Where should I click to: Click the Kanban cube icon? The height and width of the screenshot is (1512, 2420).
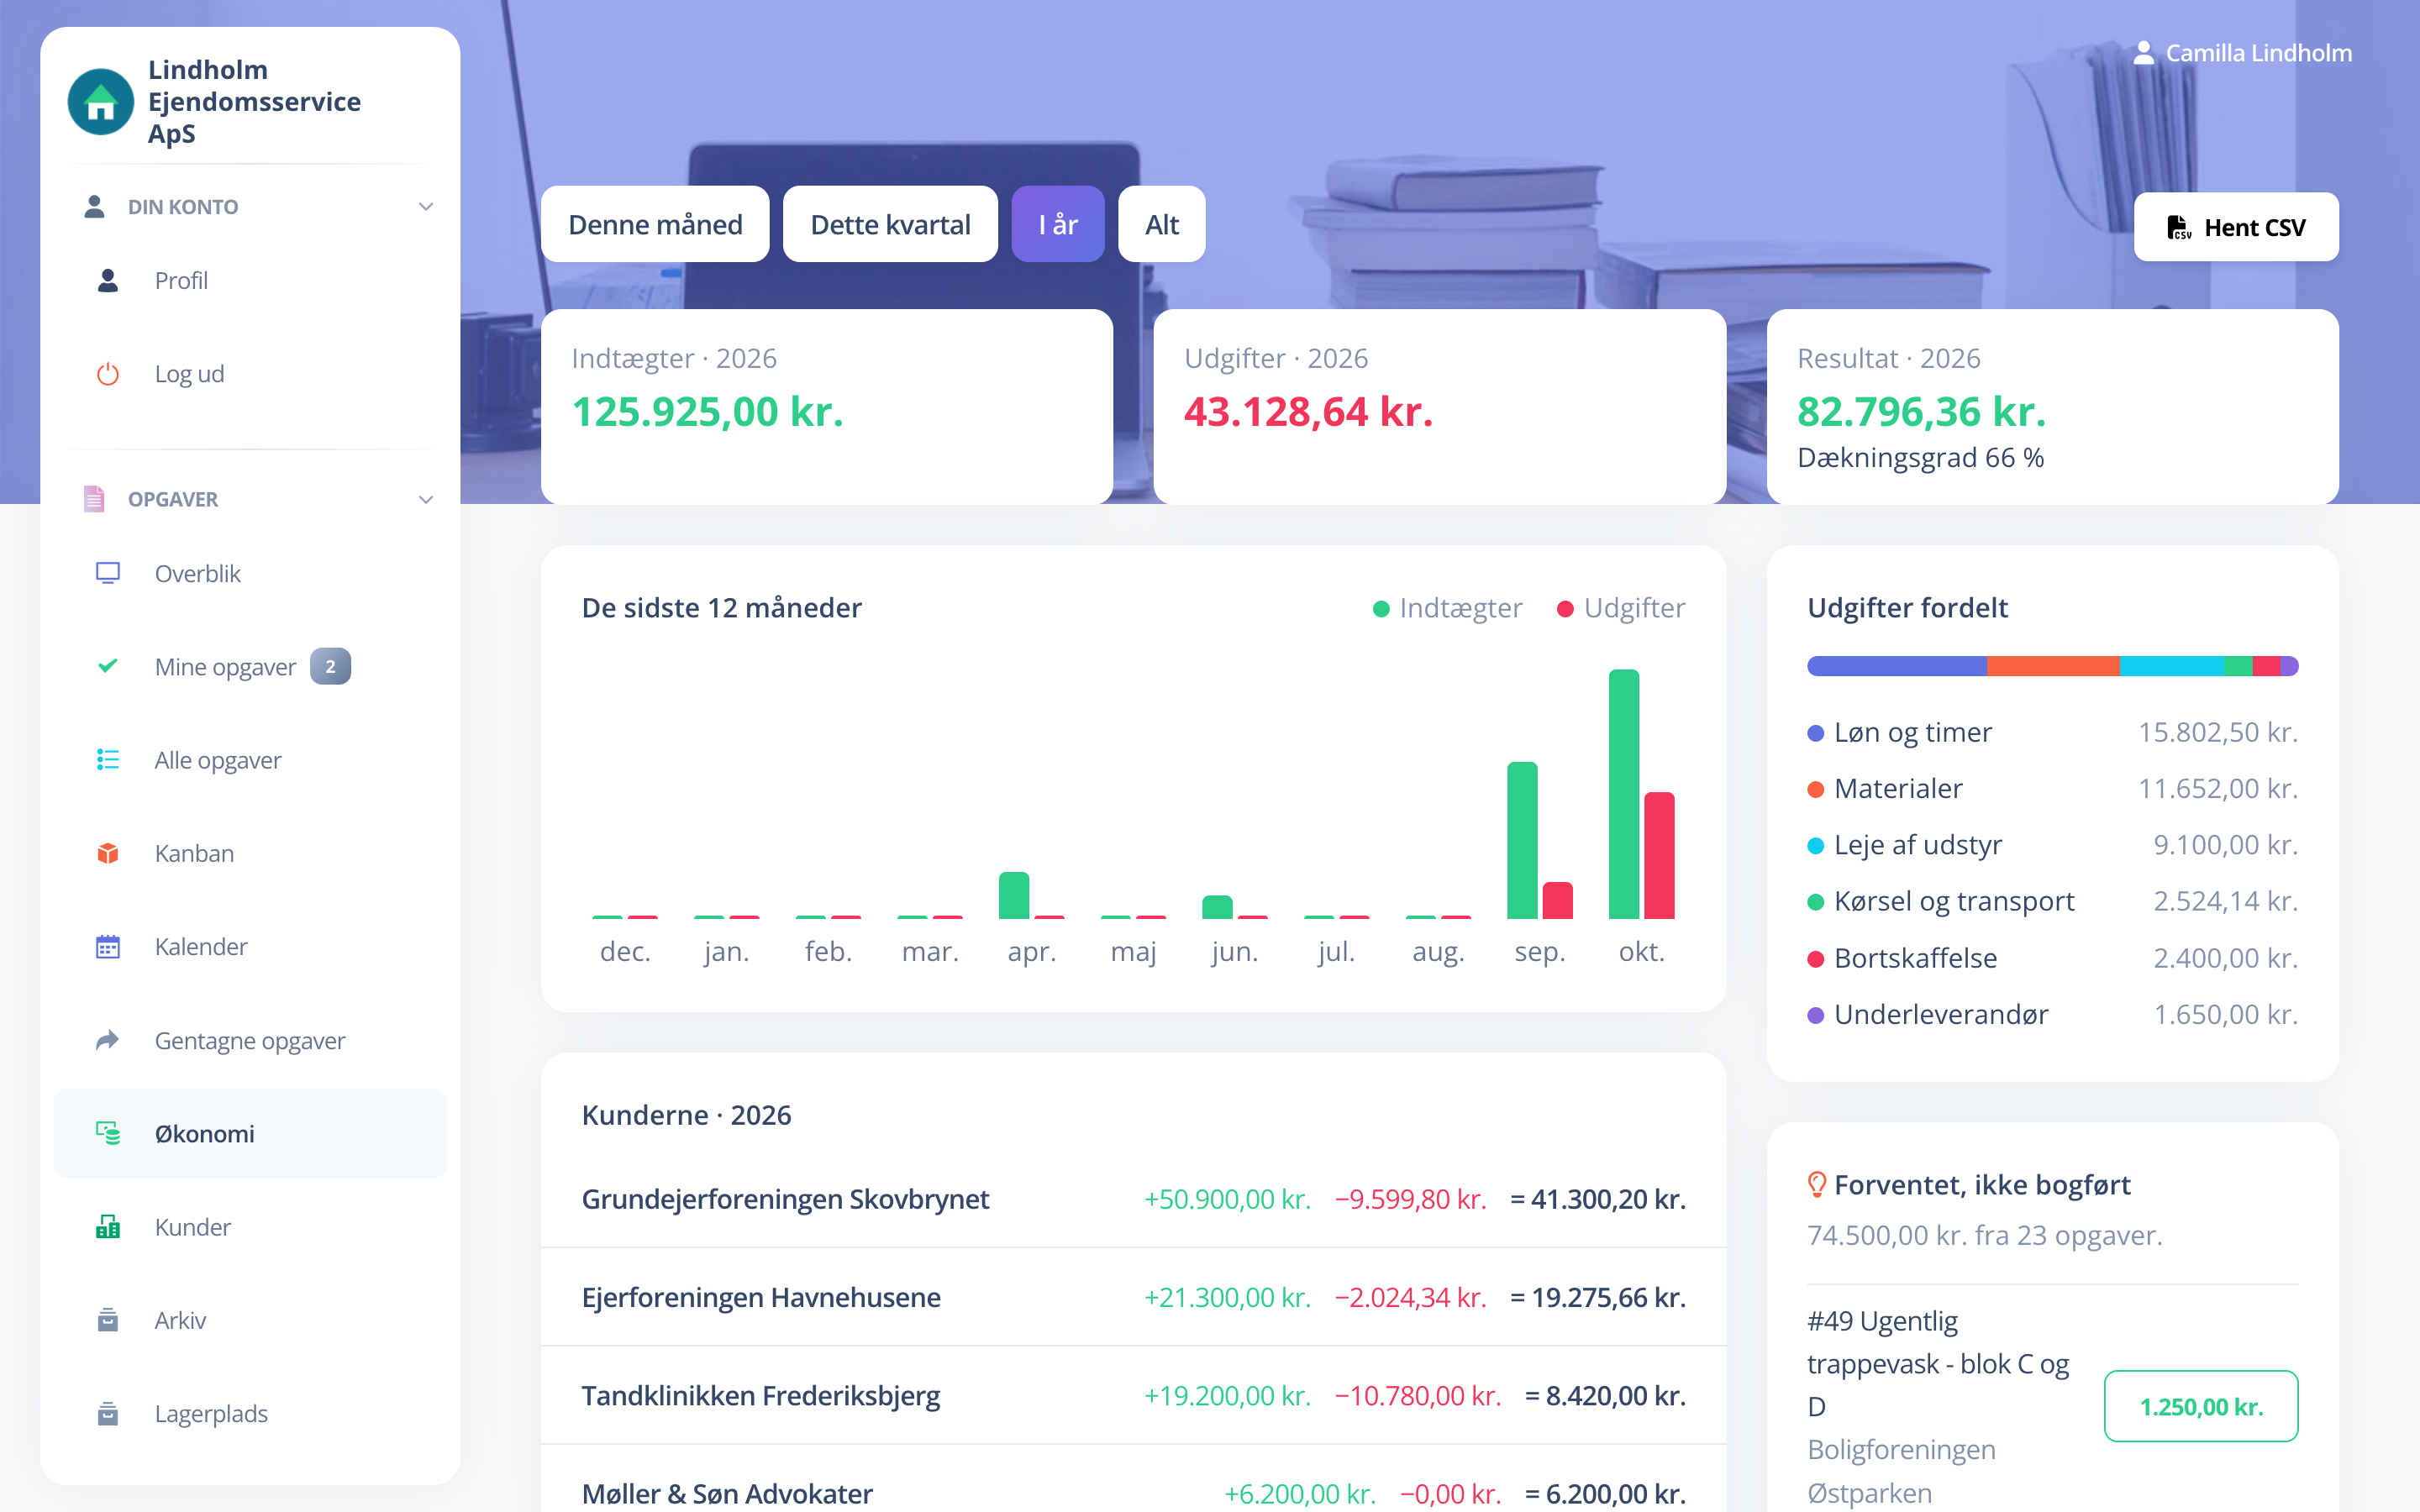pos(108,853)
